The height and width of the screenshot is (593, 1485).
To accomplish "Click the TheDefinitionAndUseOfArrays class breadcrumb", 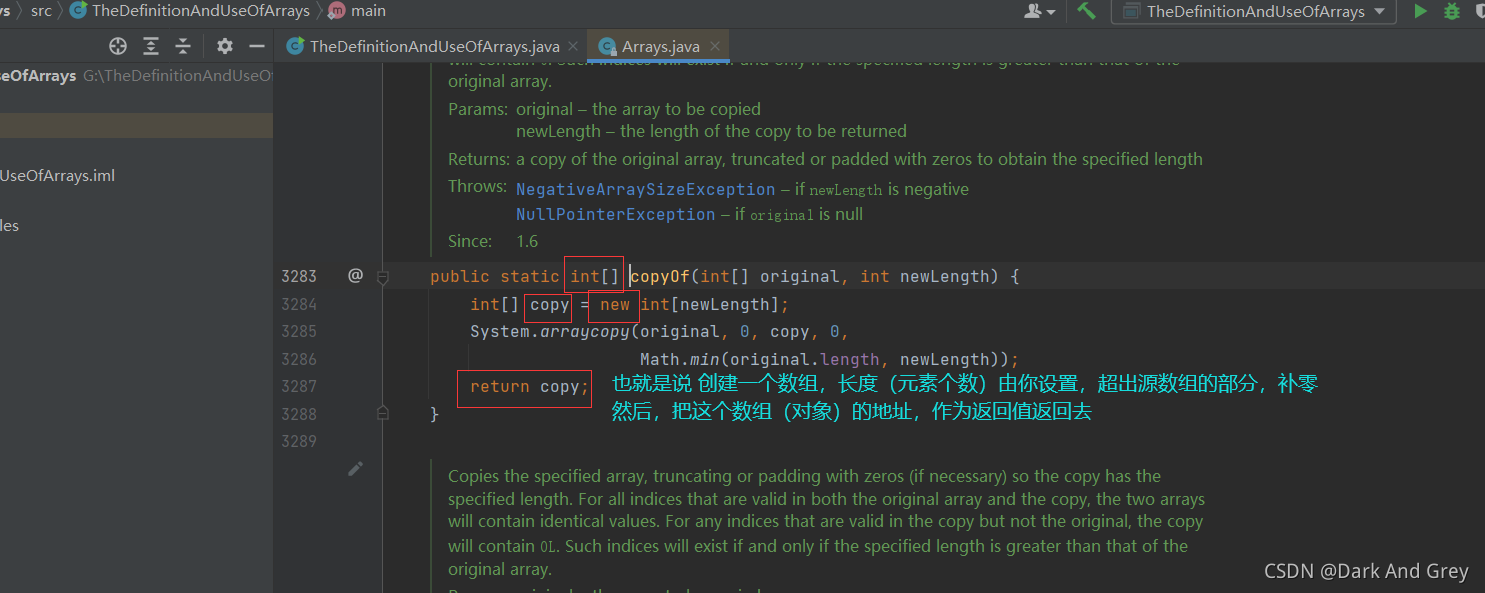I will (x=192, y=11).
